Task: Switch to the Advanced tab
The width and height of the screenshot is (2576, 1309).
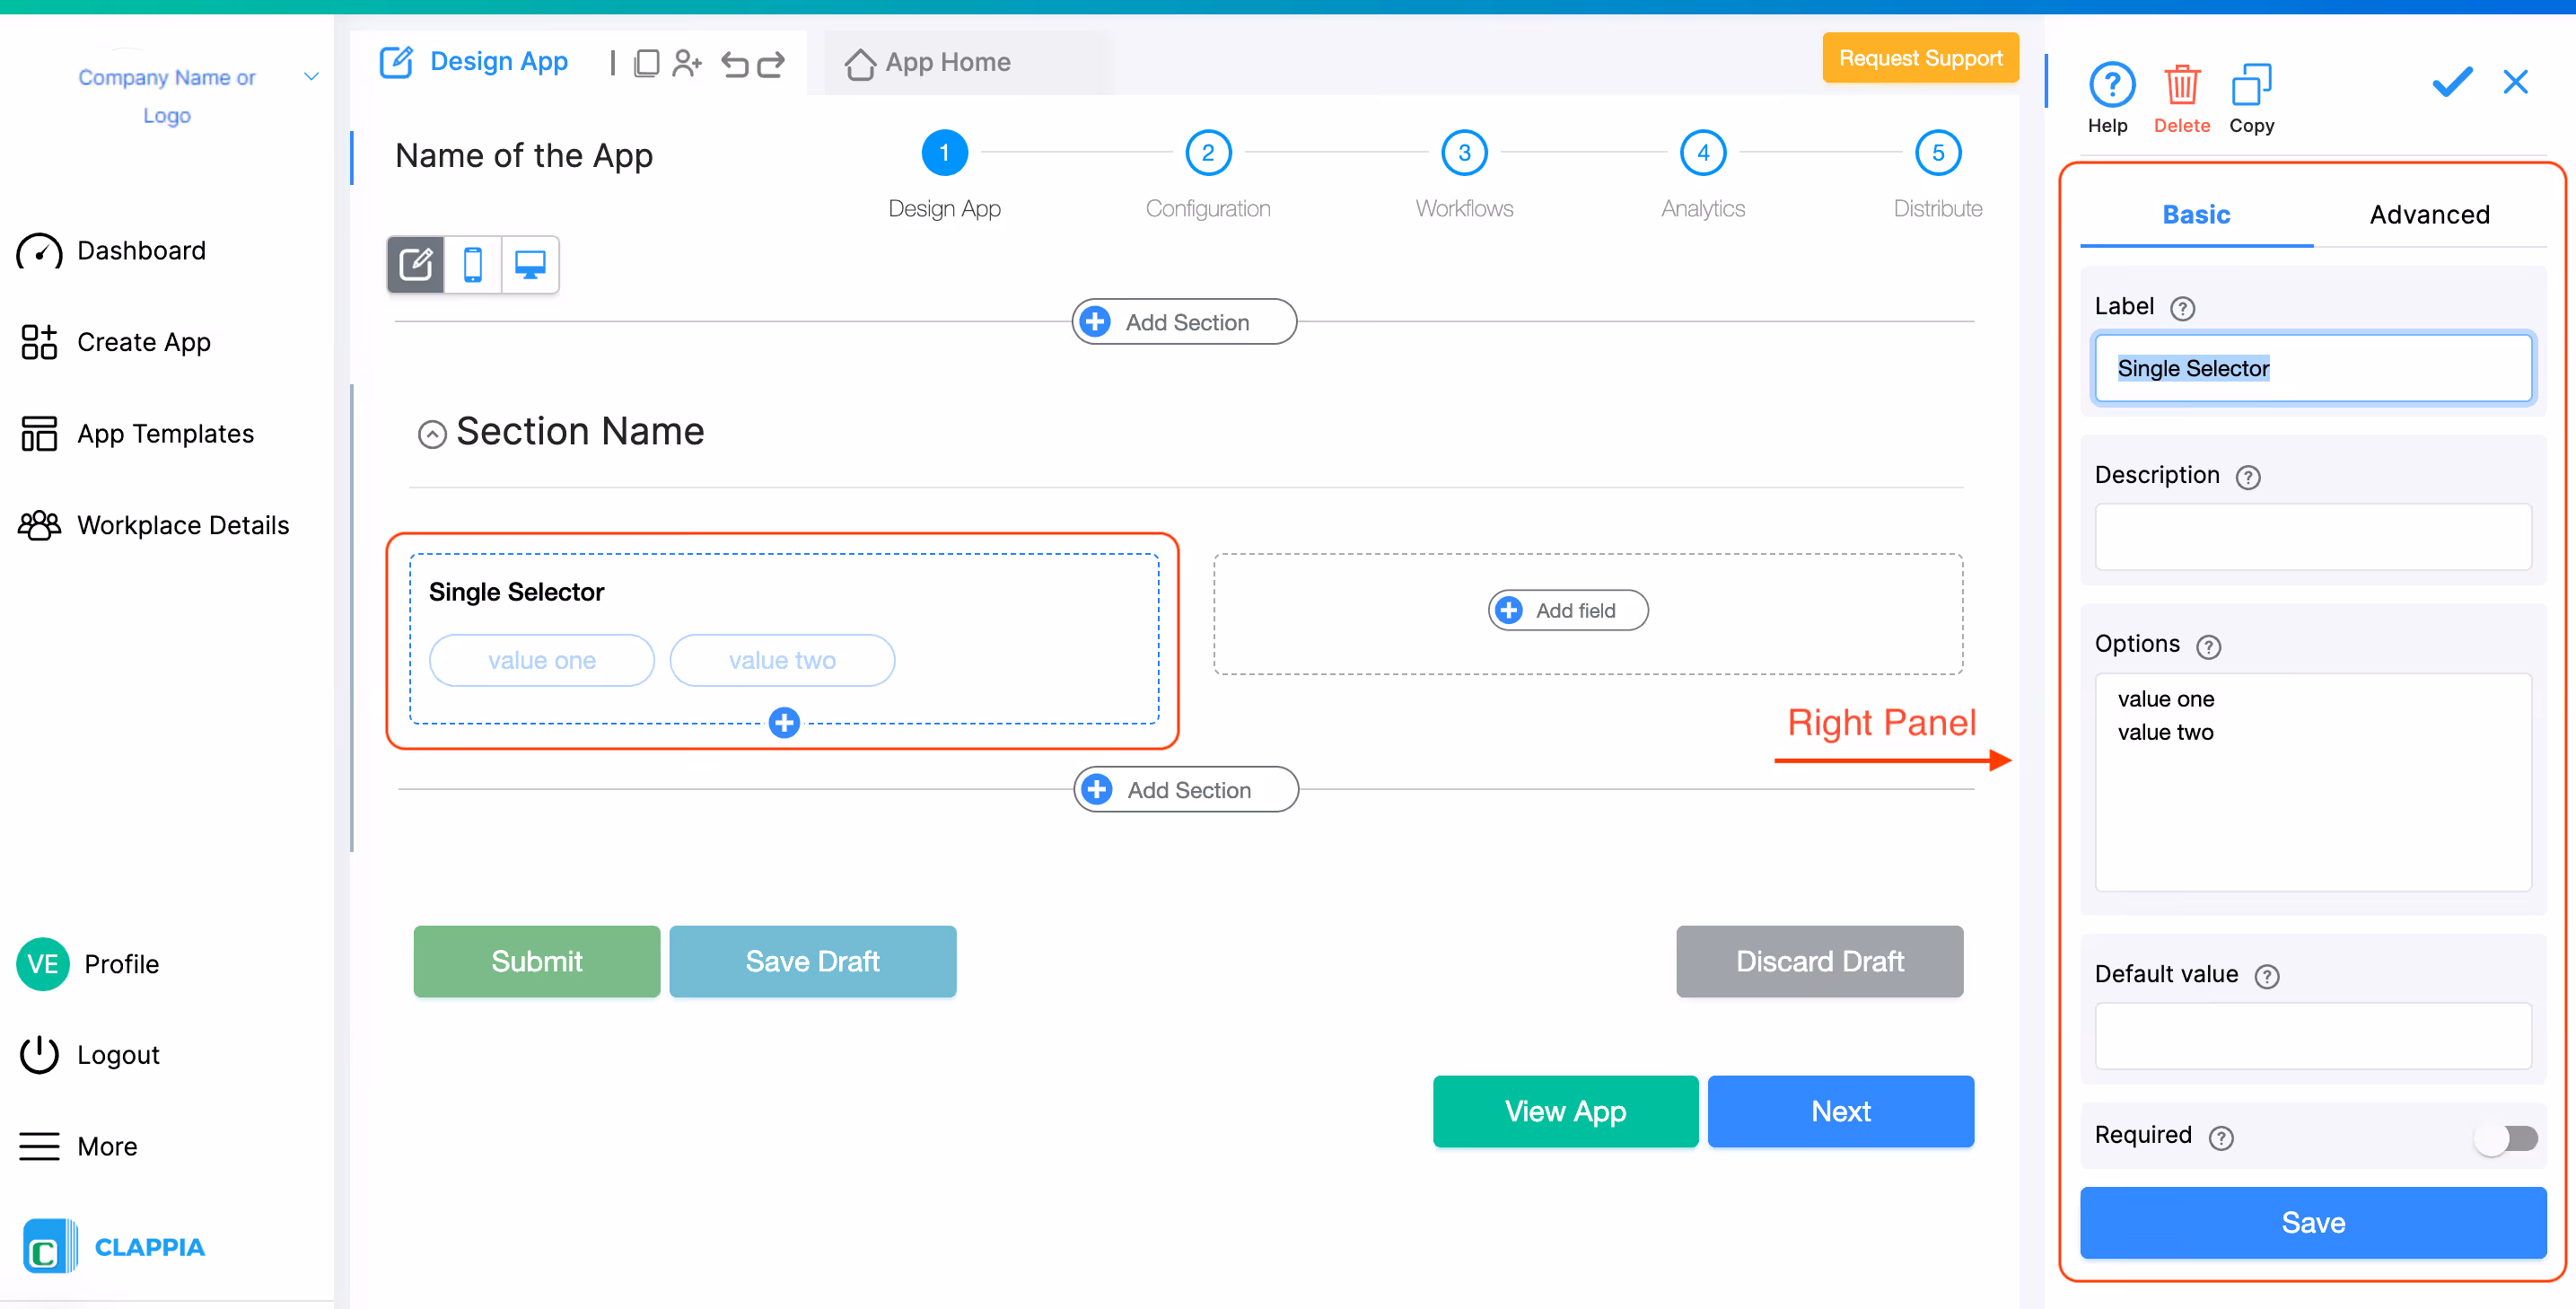Action: [2429, 214]
